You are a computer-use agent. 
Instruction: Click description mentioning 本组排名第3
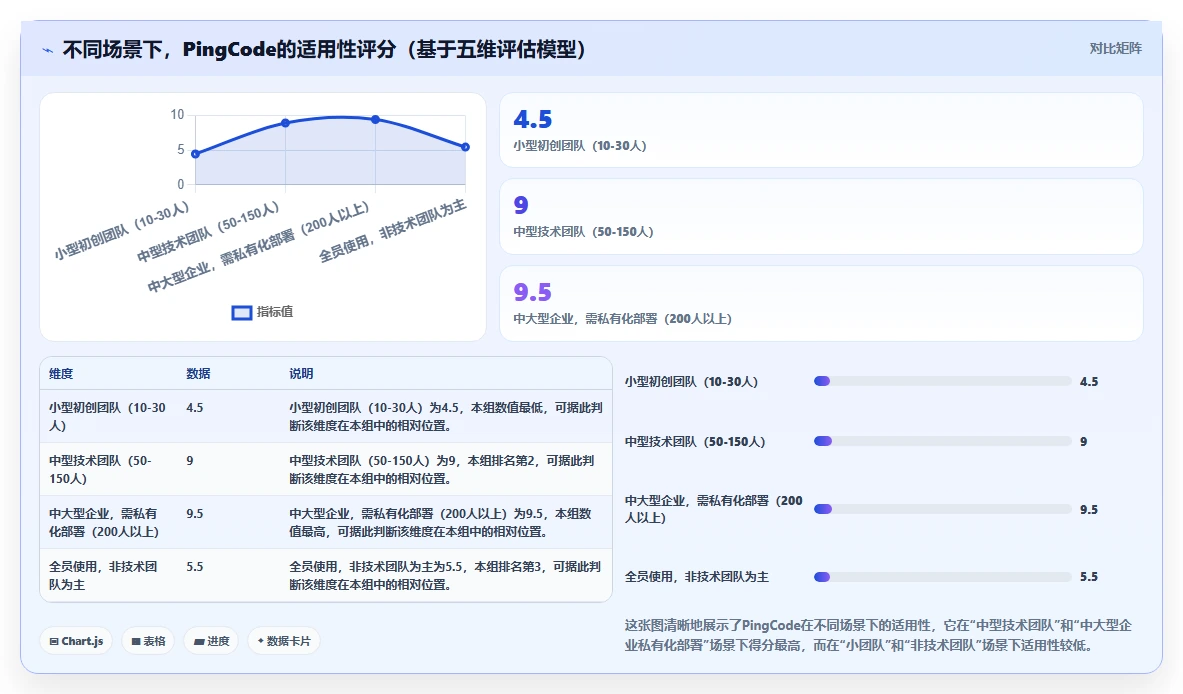(445, 576)
